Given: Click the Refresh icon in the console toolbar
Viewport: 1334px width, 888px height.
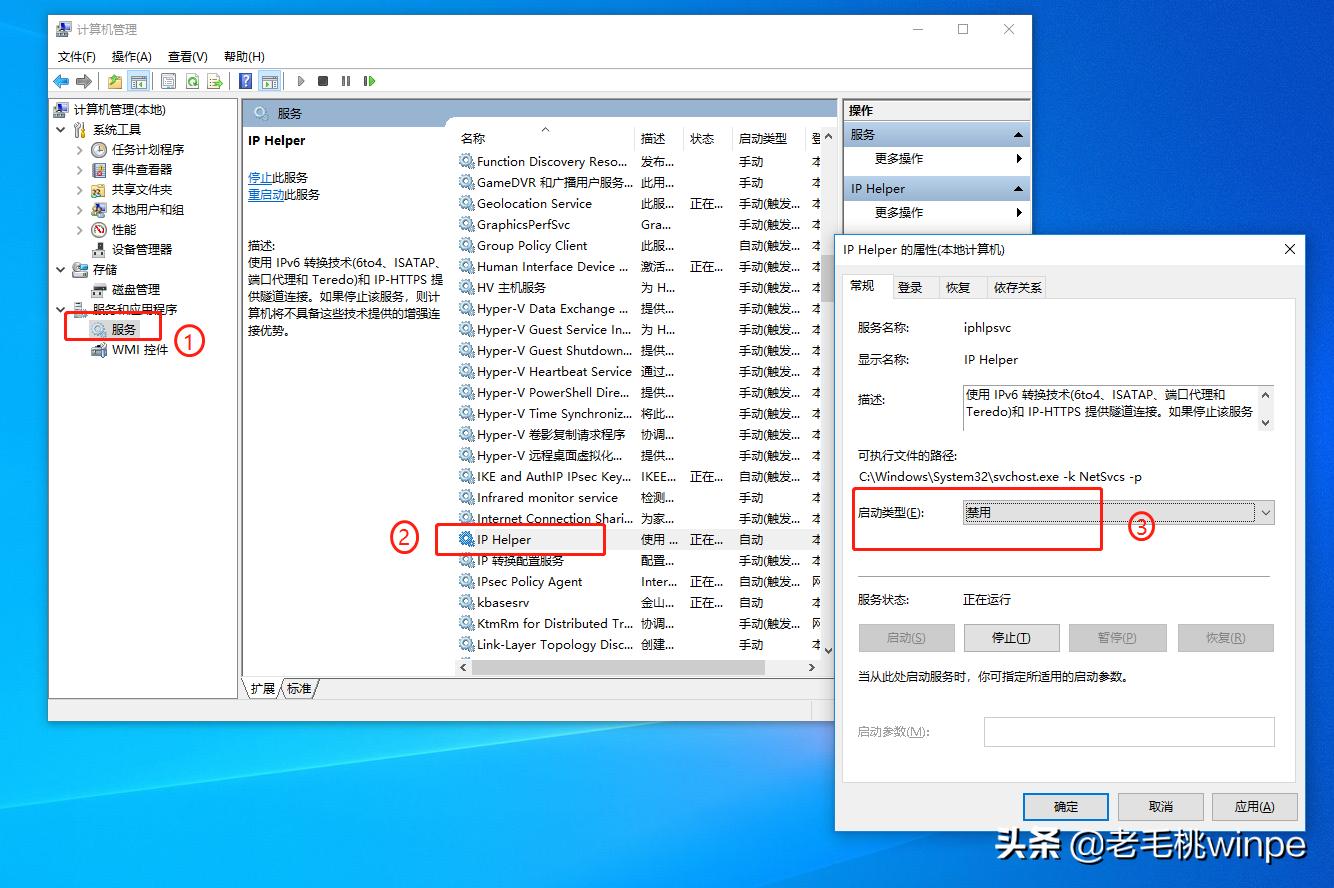Looking at the screenshot, I should click(192, 81).
